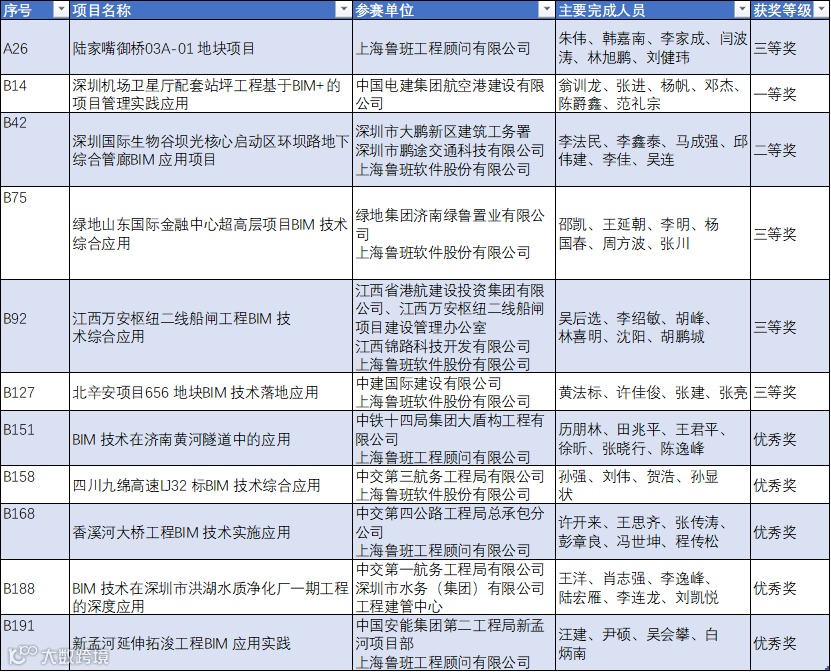Viewport: 831px width, 672px height.
Task: Select project 深圳国际生物谷坝光核心启动区 cell
Action: point(211,149)
